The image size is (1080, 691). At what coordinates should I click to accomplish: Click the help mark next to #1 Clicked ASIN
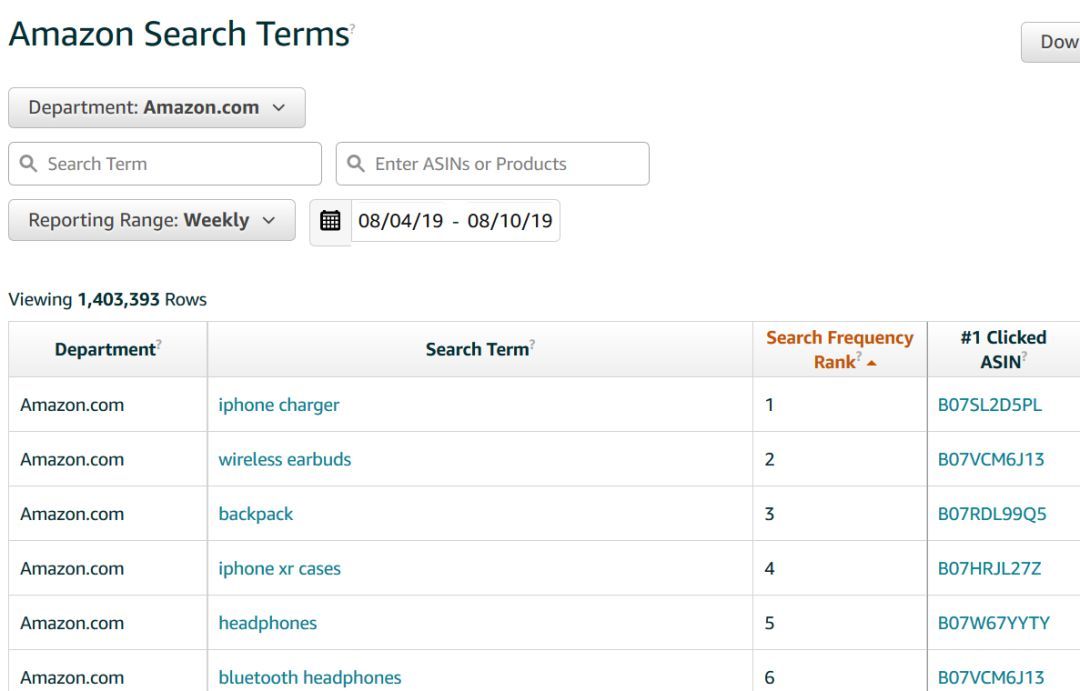pyautogui.click(x=1024, y=355)
